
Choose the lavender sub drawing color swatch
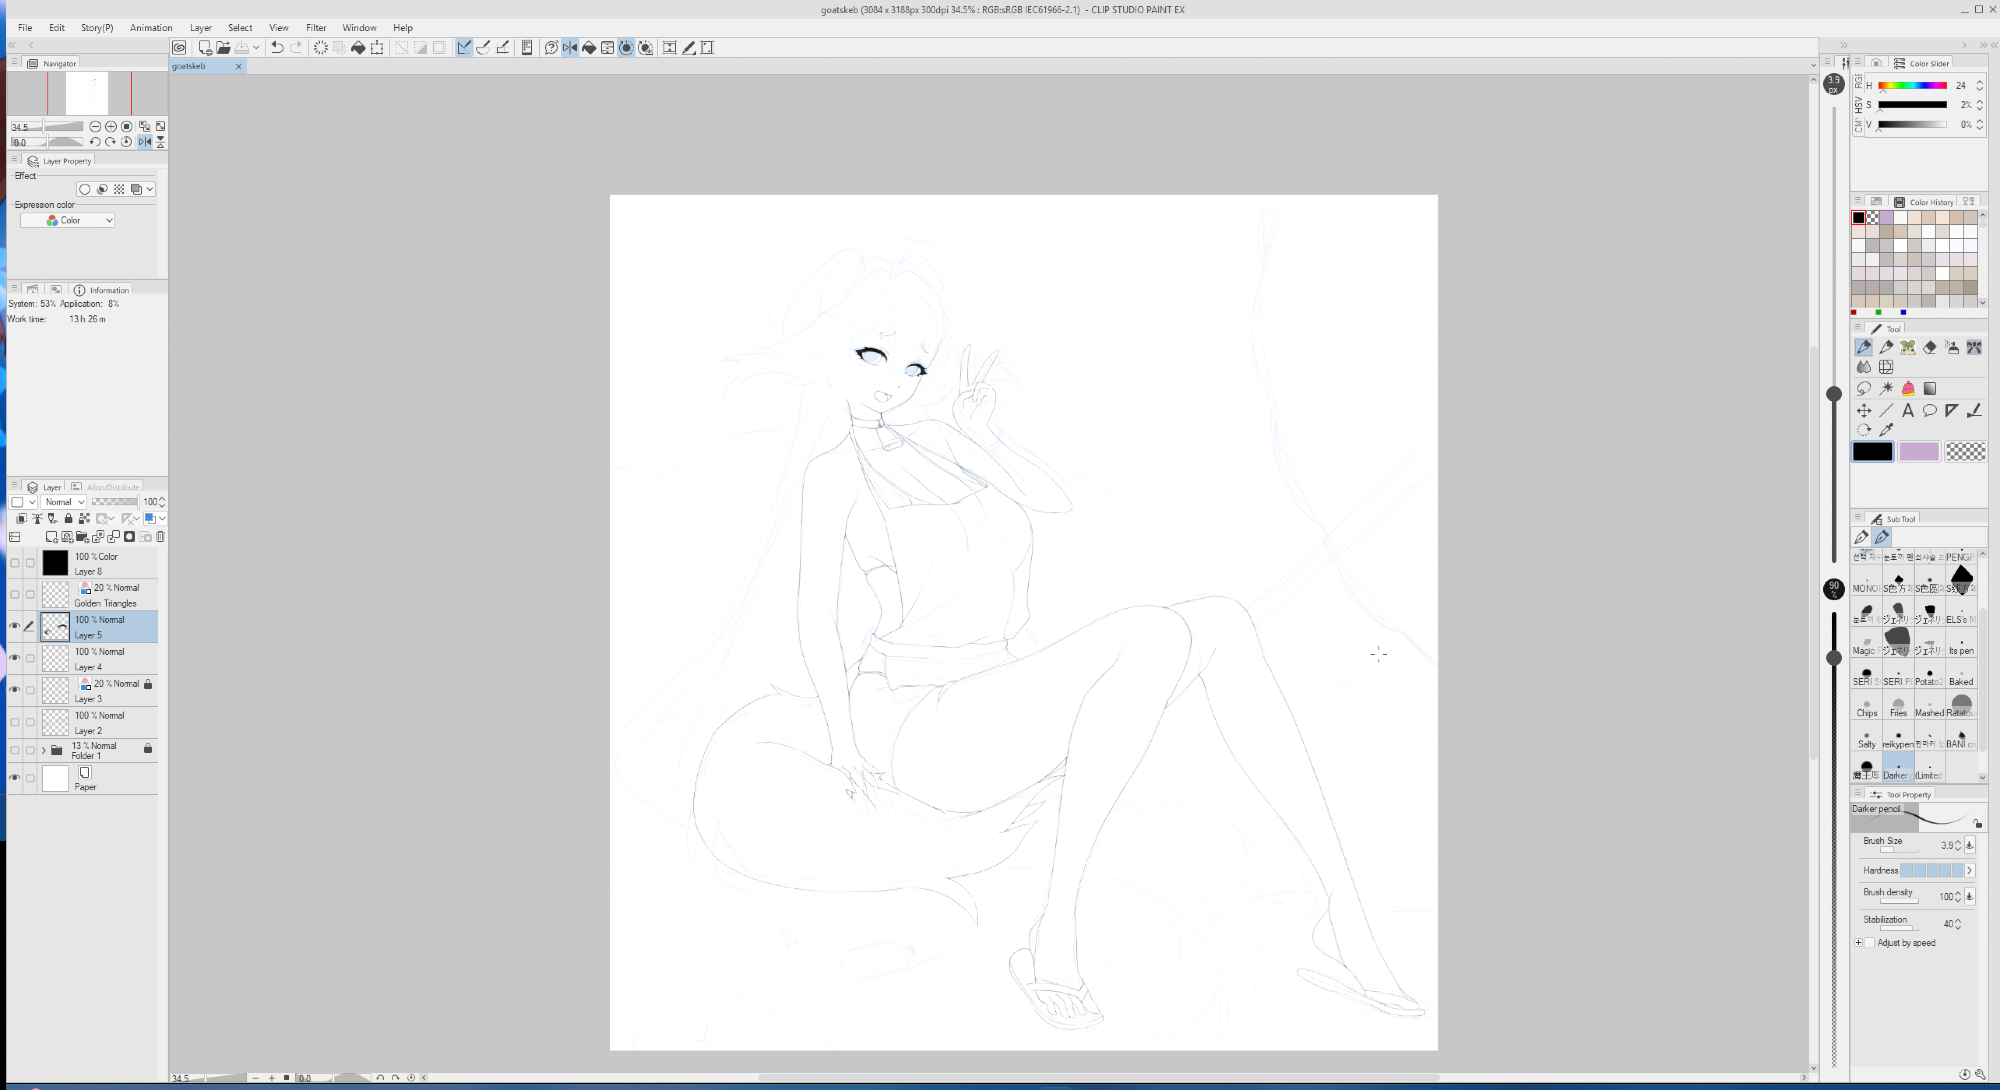pyautogui.click(x=1918, y=451)
